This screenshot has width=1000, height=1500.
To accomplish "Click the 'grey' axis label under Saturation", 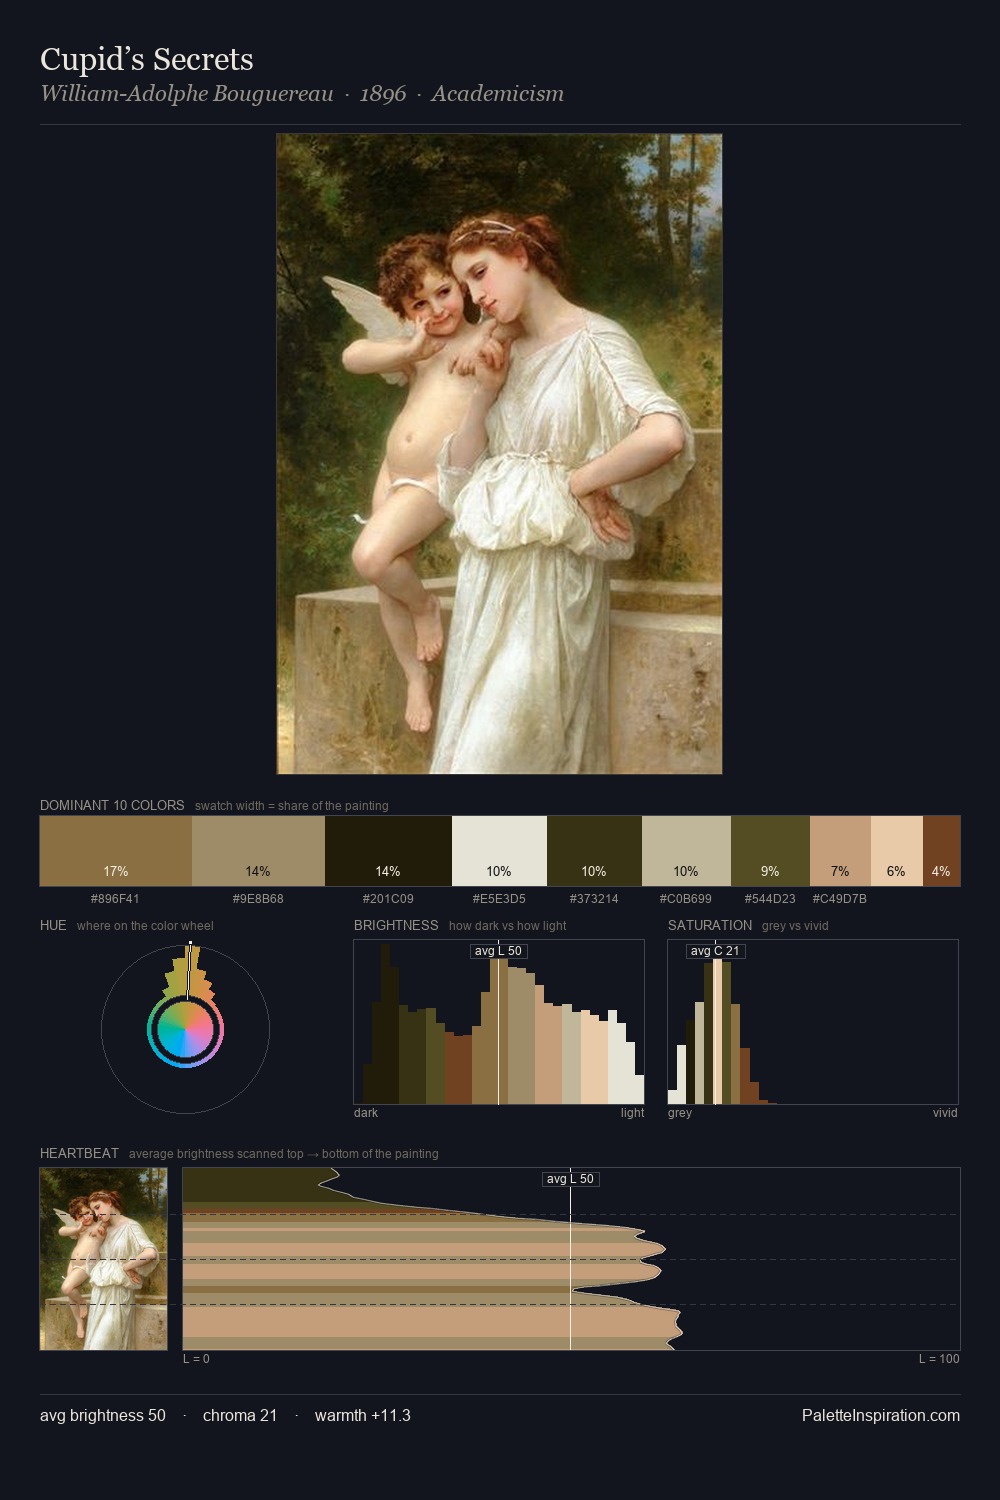I will click(680, 1113).
